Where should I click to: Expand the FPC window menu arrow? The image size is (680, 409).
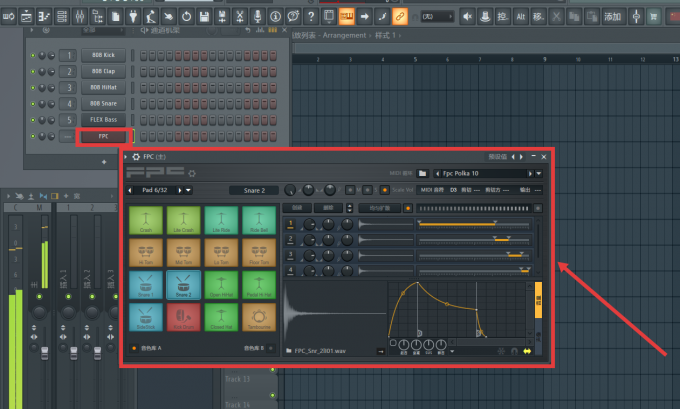click(126, 157)
